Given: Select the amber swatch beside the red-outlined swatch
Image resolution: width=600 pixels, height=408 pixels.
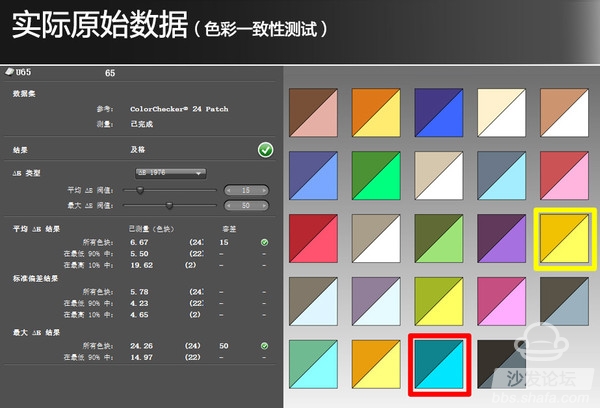Looking at the screenshot, I should click(x=376, y=364).
